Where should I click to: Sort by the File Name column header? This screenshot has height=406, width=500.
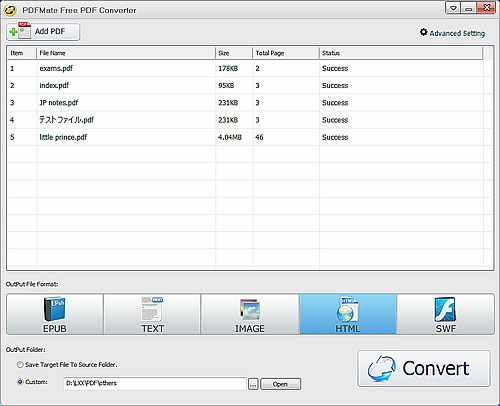[126, 53]
